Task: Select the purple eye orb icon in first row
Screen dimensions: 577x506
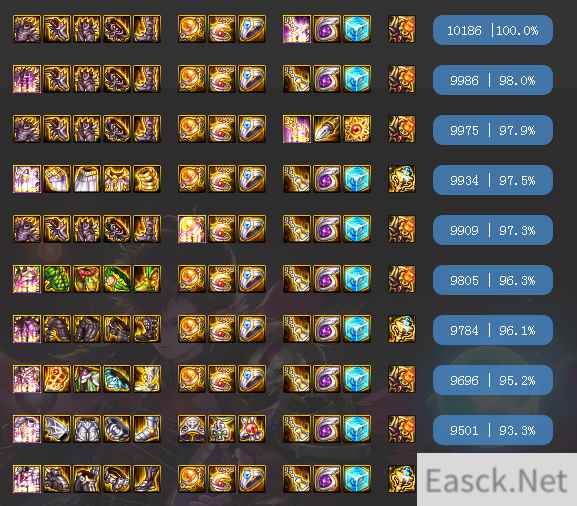Action: 327,29
